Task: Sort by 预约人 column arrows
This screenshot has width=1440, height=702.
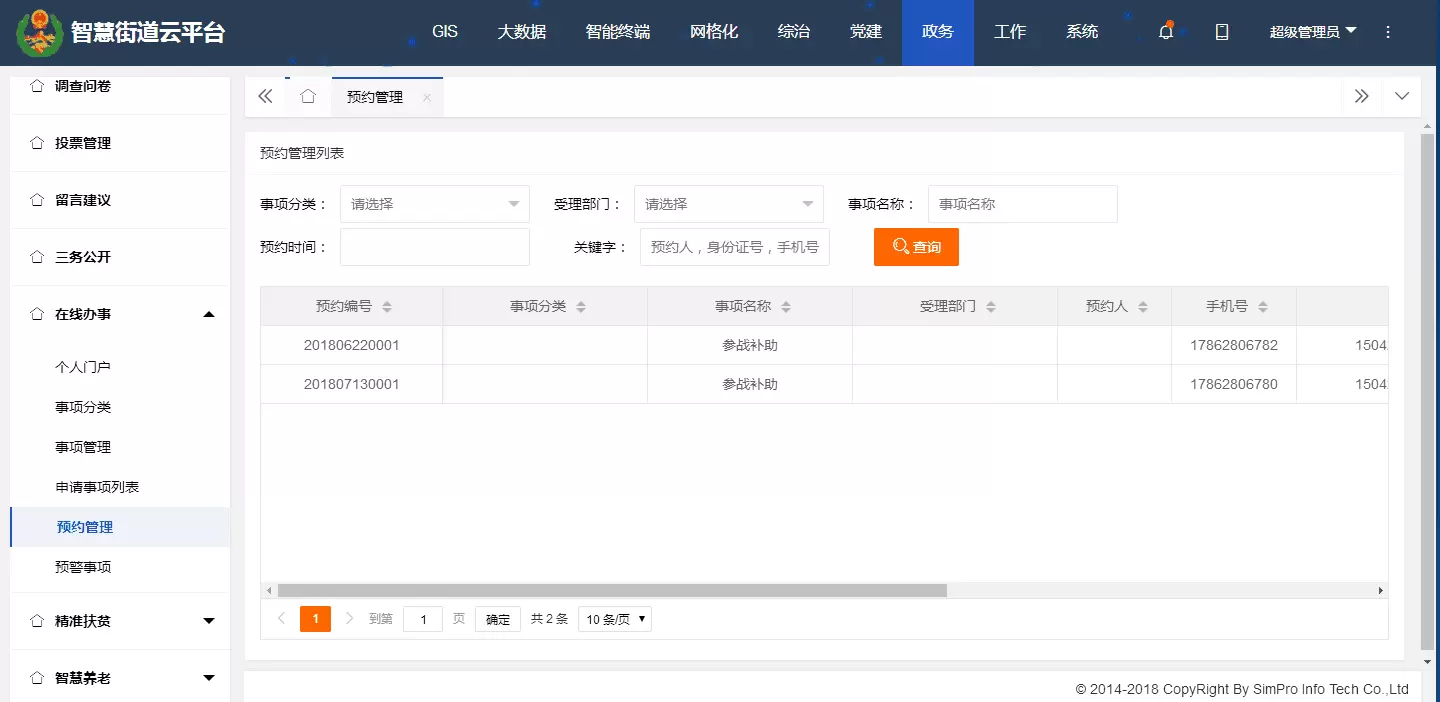Action: tap(1143, 306)
